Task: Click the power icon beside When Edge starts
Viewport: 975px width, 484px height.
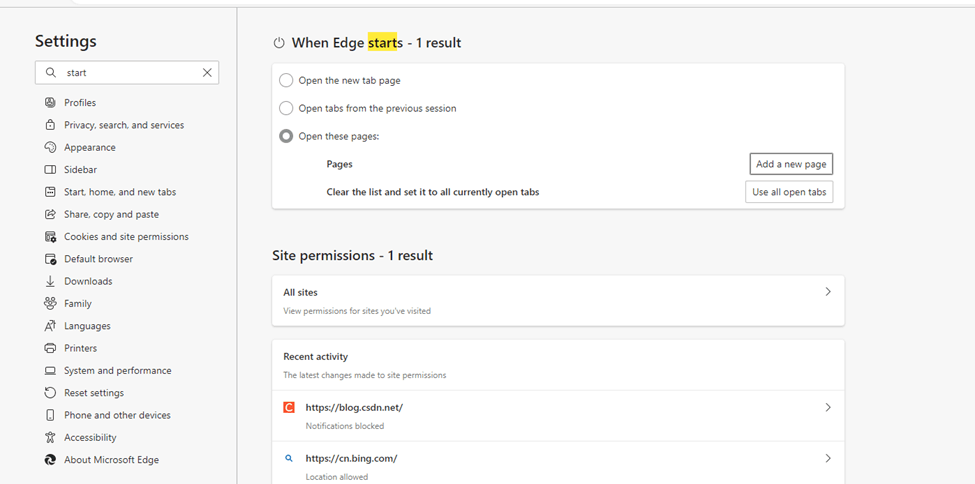Action: click(279, 43)
